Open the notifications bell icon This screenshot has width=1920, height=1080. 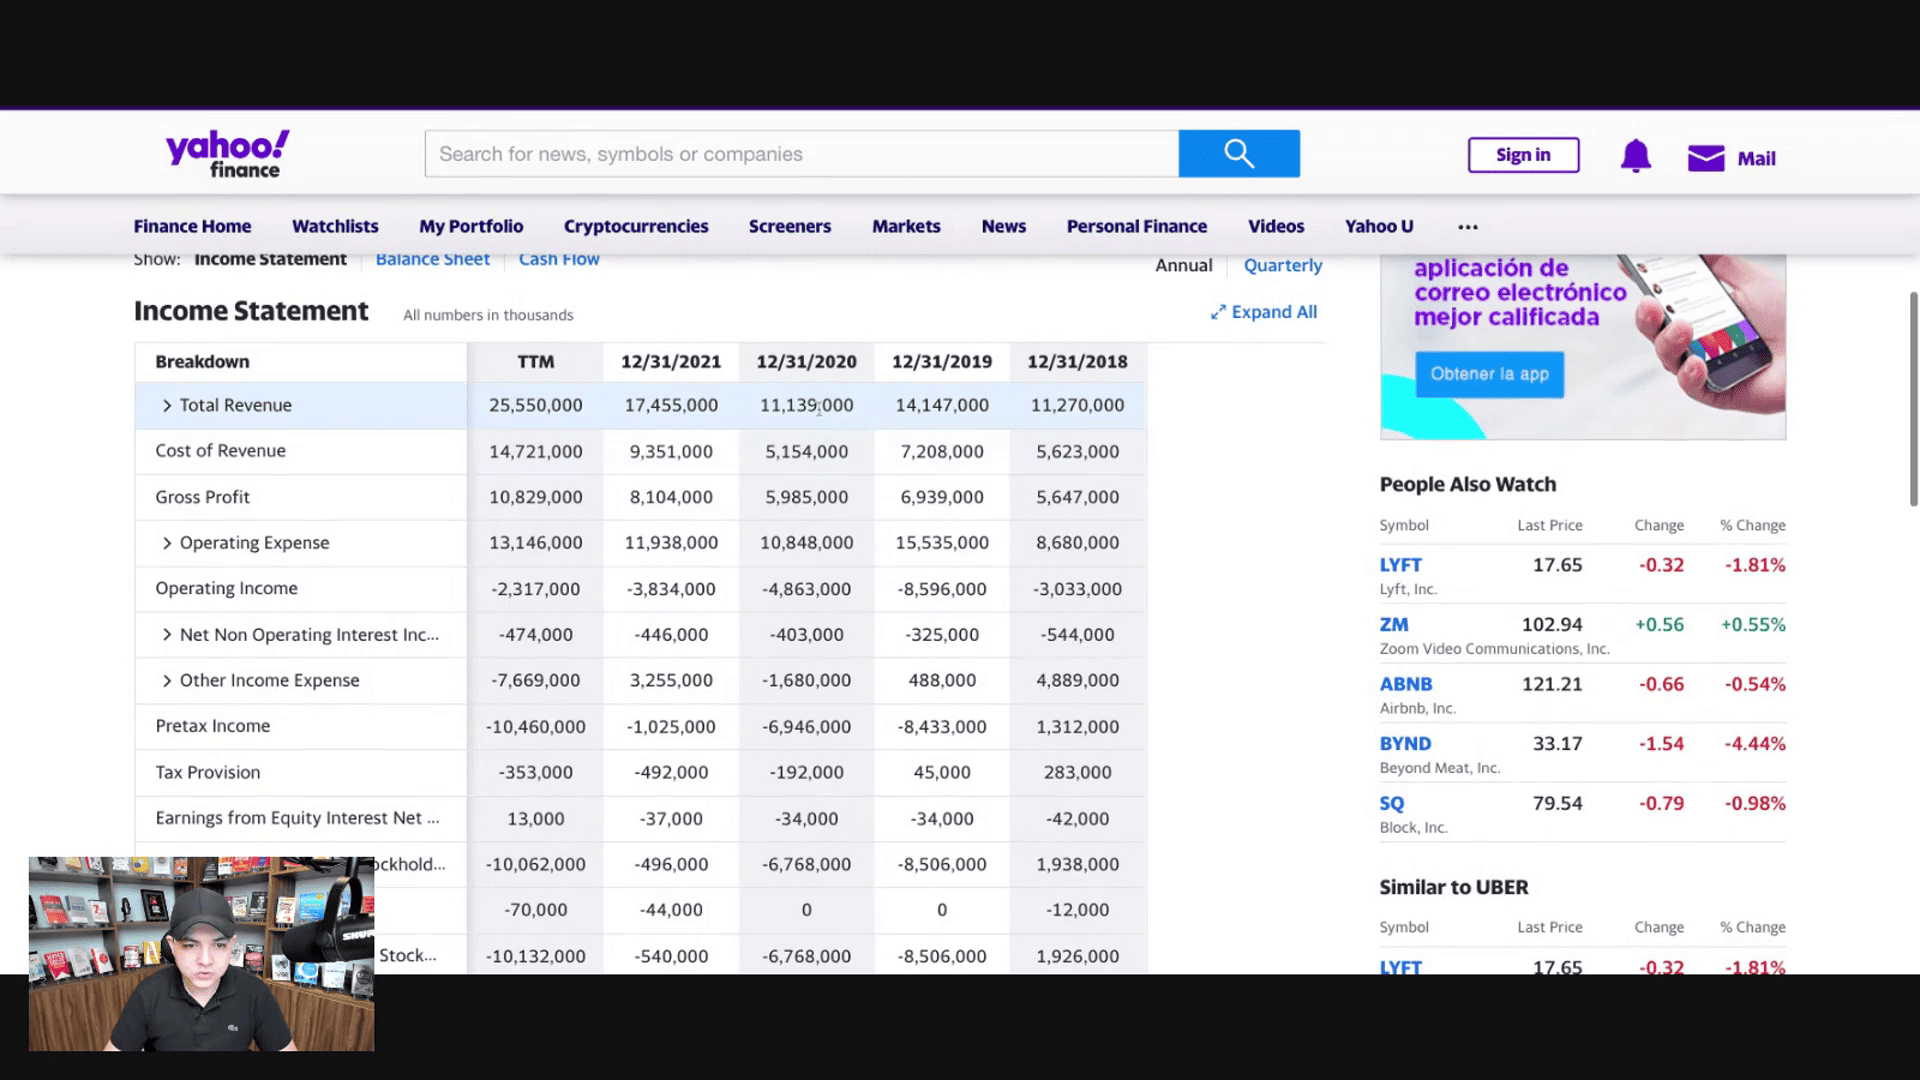pyautogui.click(x=1635, y=156)
